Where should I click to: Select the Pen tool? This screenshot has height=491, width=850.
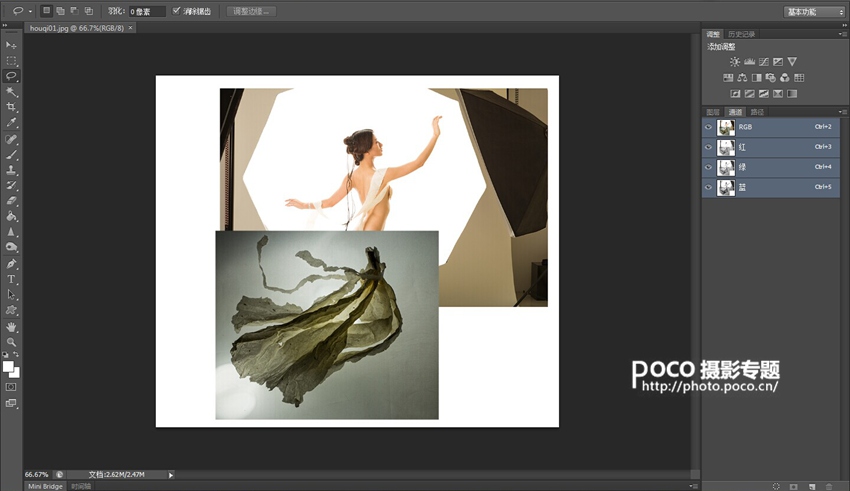coord(11,264)
